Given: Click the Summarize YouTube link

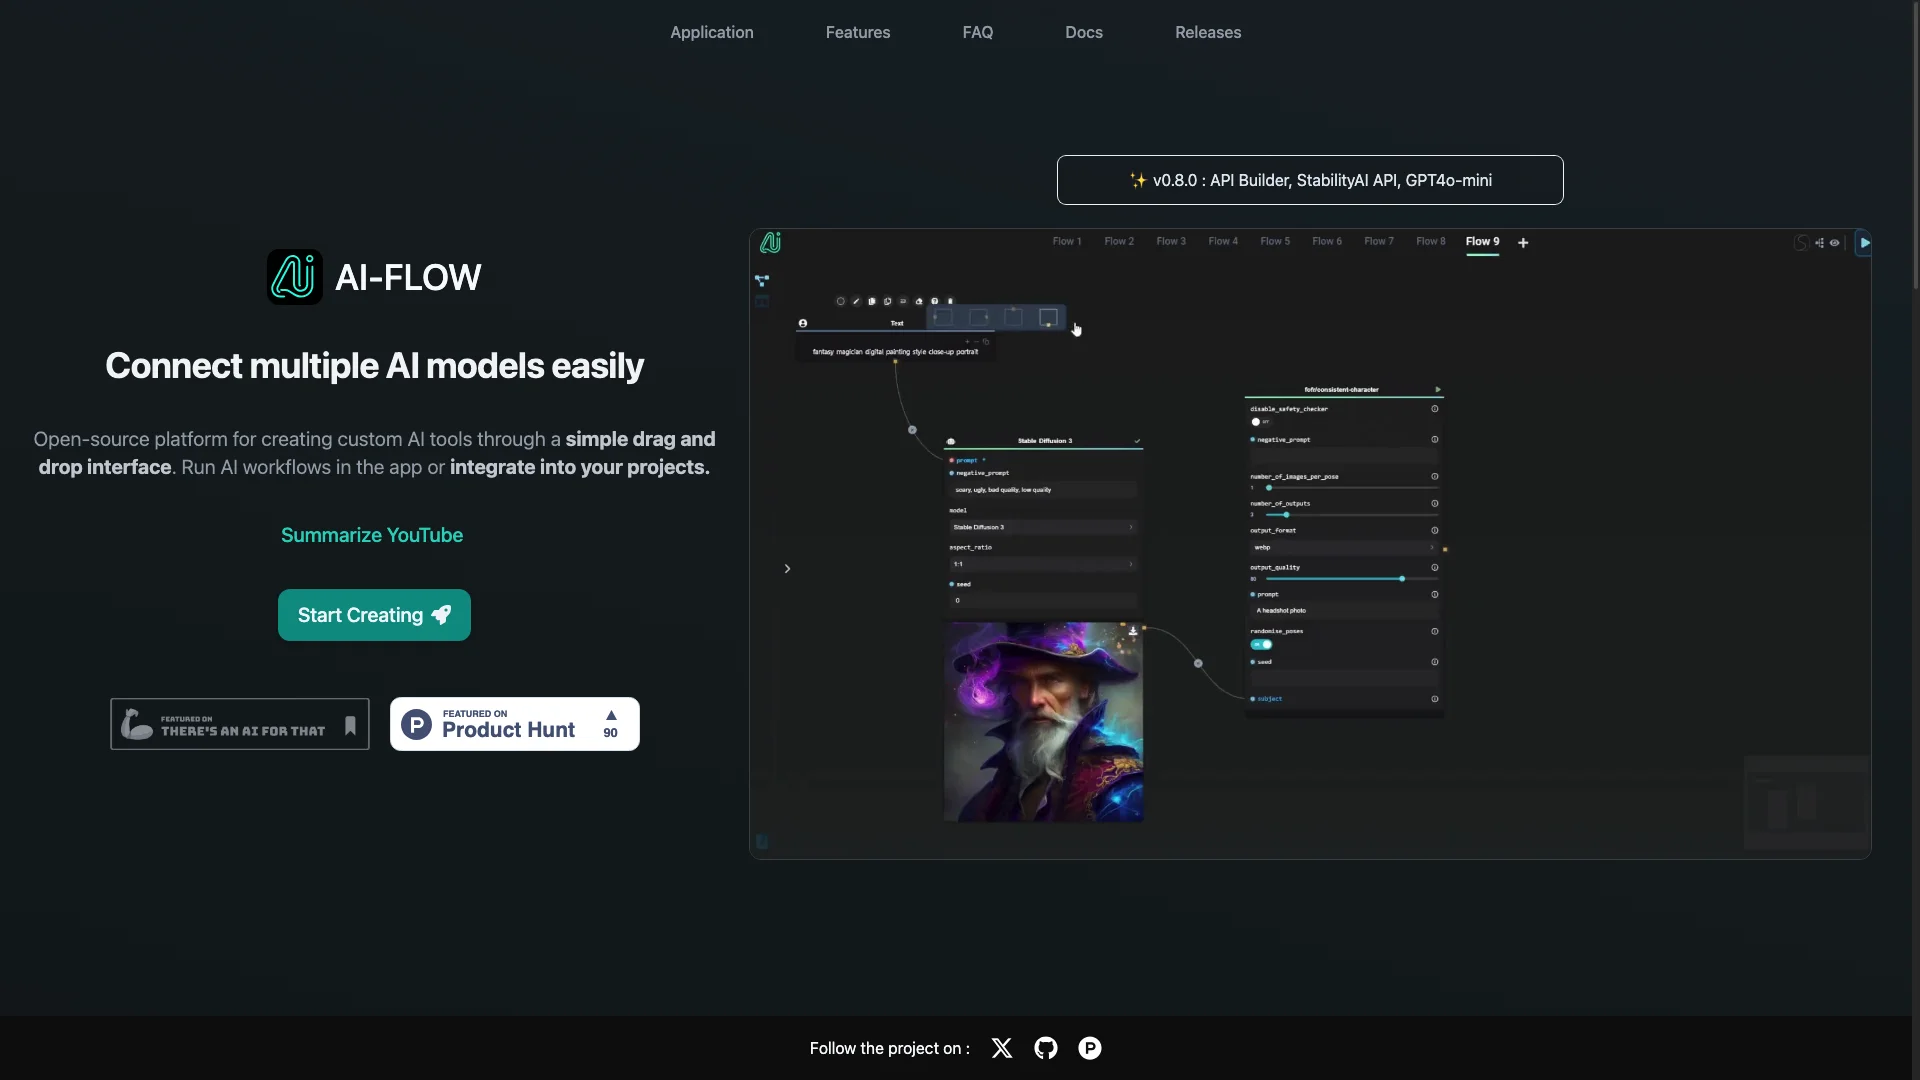Looking at the screenshot, I should tap(372, 534).
